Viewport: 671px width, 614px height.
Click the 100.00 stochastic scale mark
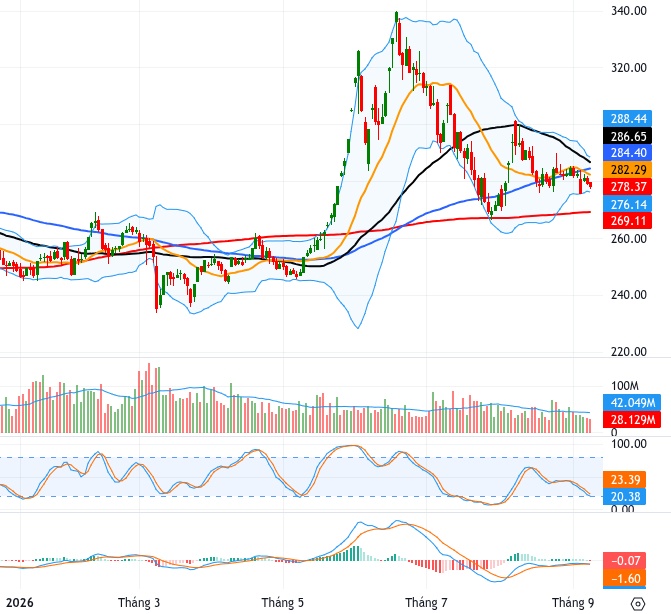coord(629,444)
